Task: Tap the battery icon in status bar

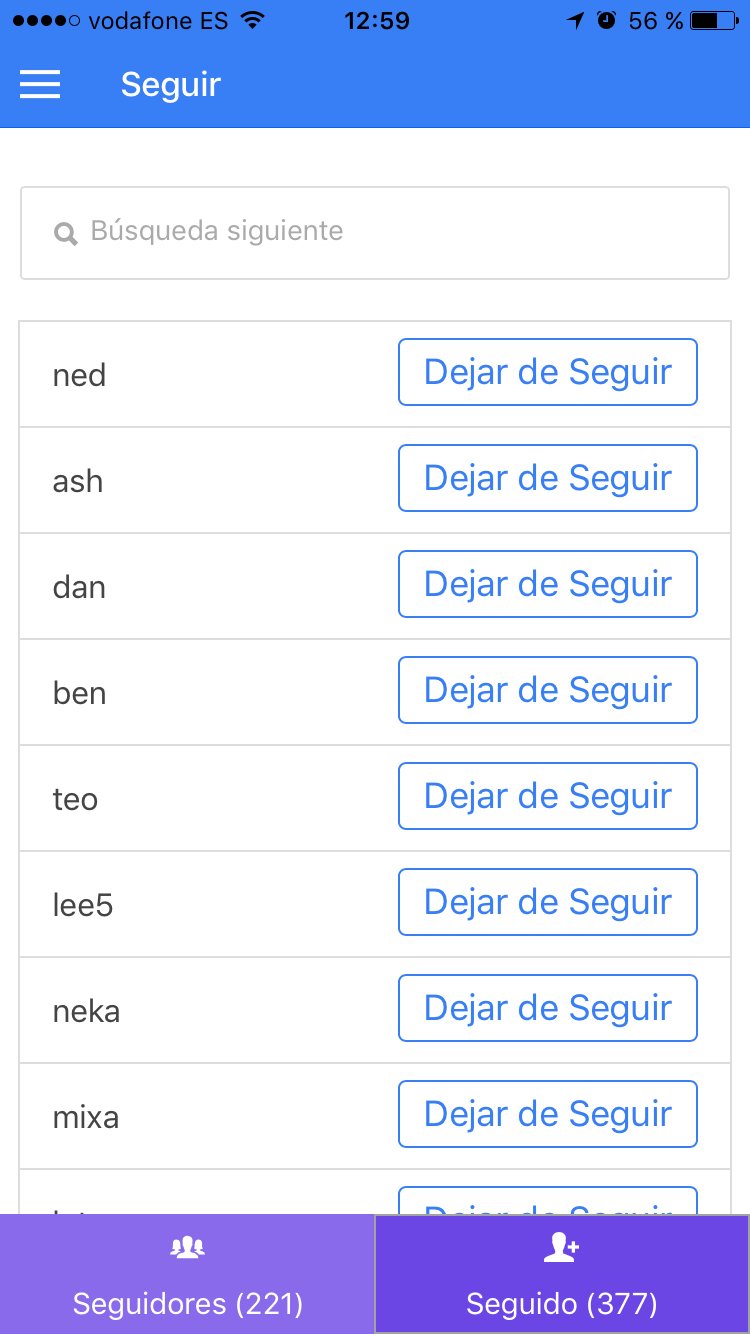Action: [x=715, y=20]
